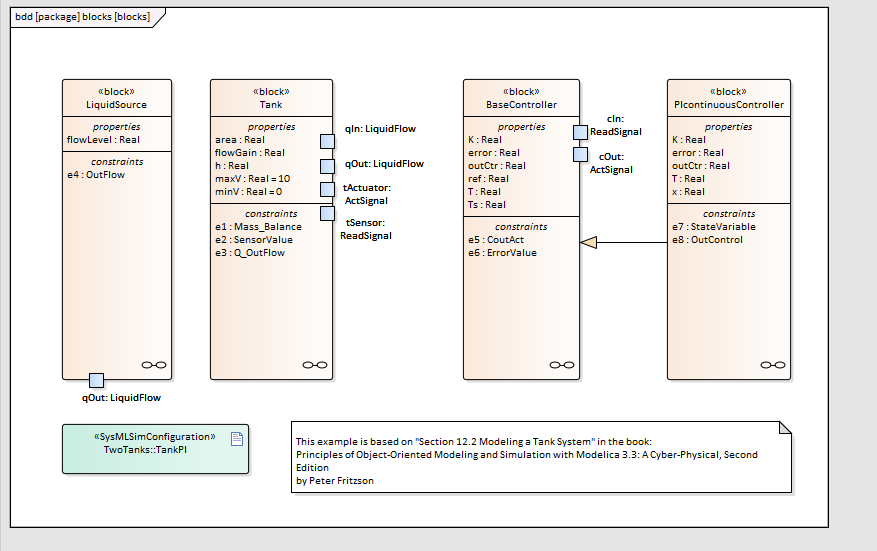
Task: Select the tActuator port square on Tank
Action: click(x=327, y=190)
